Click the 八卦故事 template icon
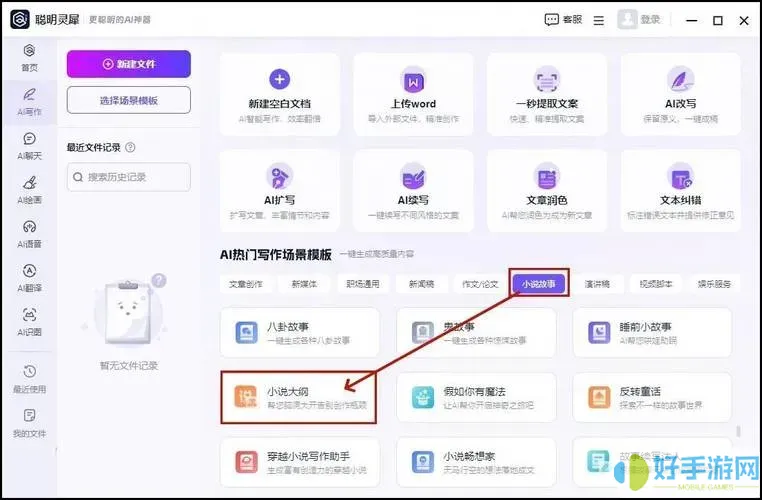 click(x=246, y=333)
